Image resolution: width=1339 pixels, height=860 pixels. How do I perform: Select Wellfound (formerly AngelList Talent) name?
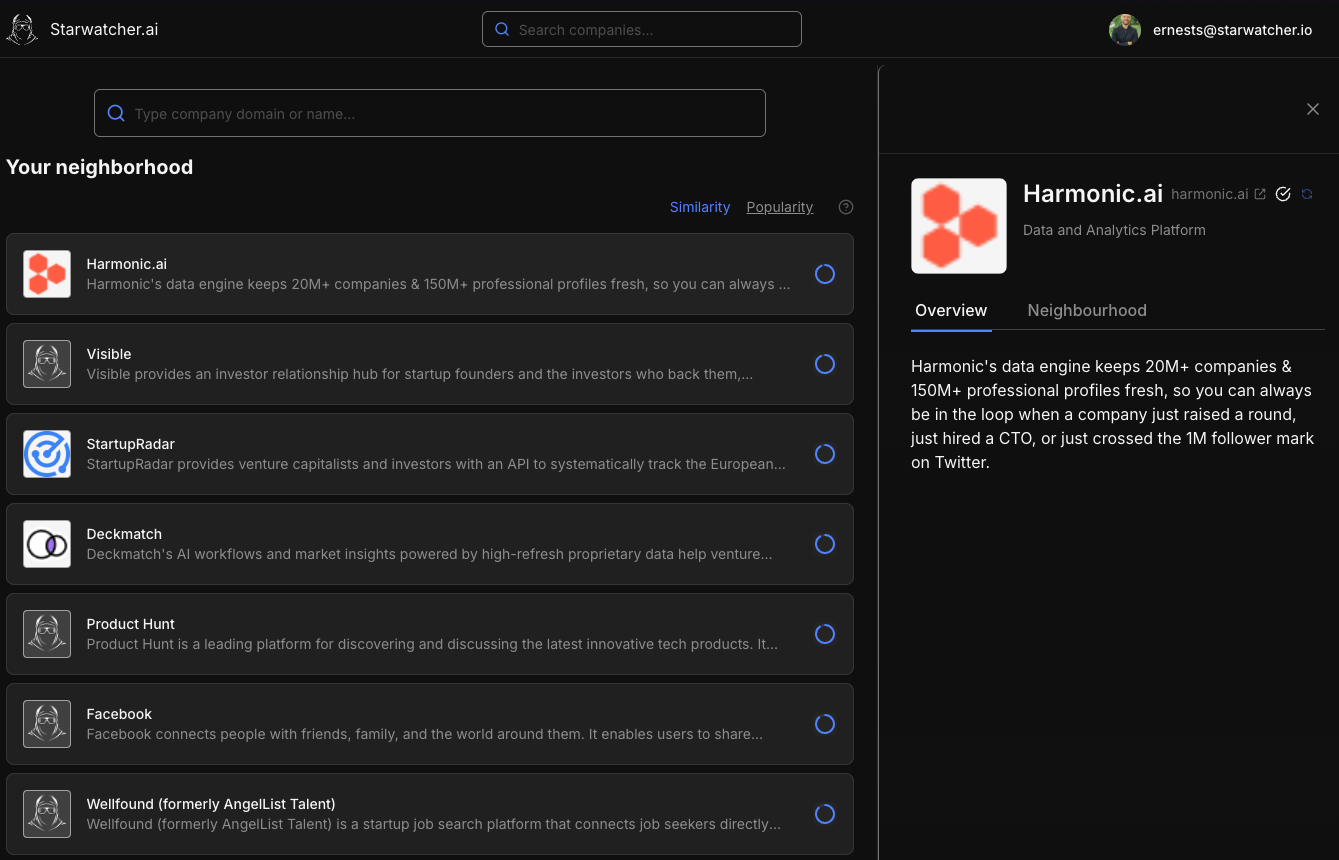[211, 804]
